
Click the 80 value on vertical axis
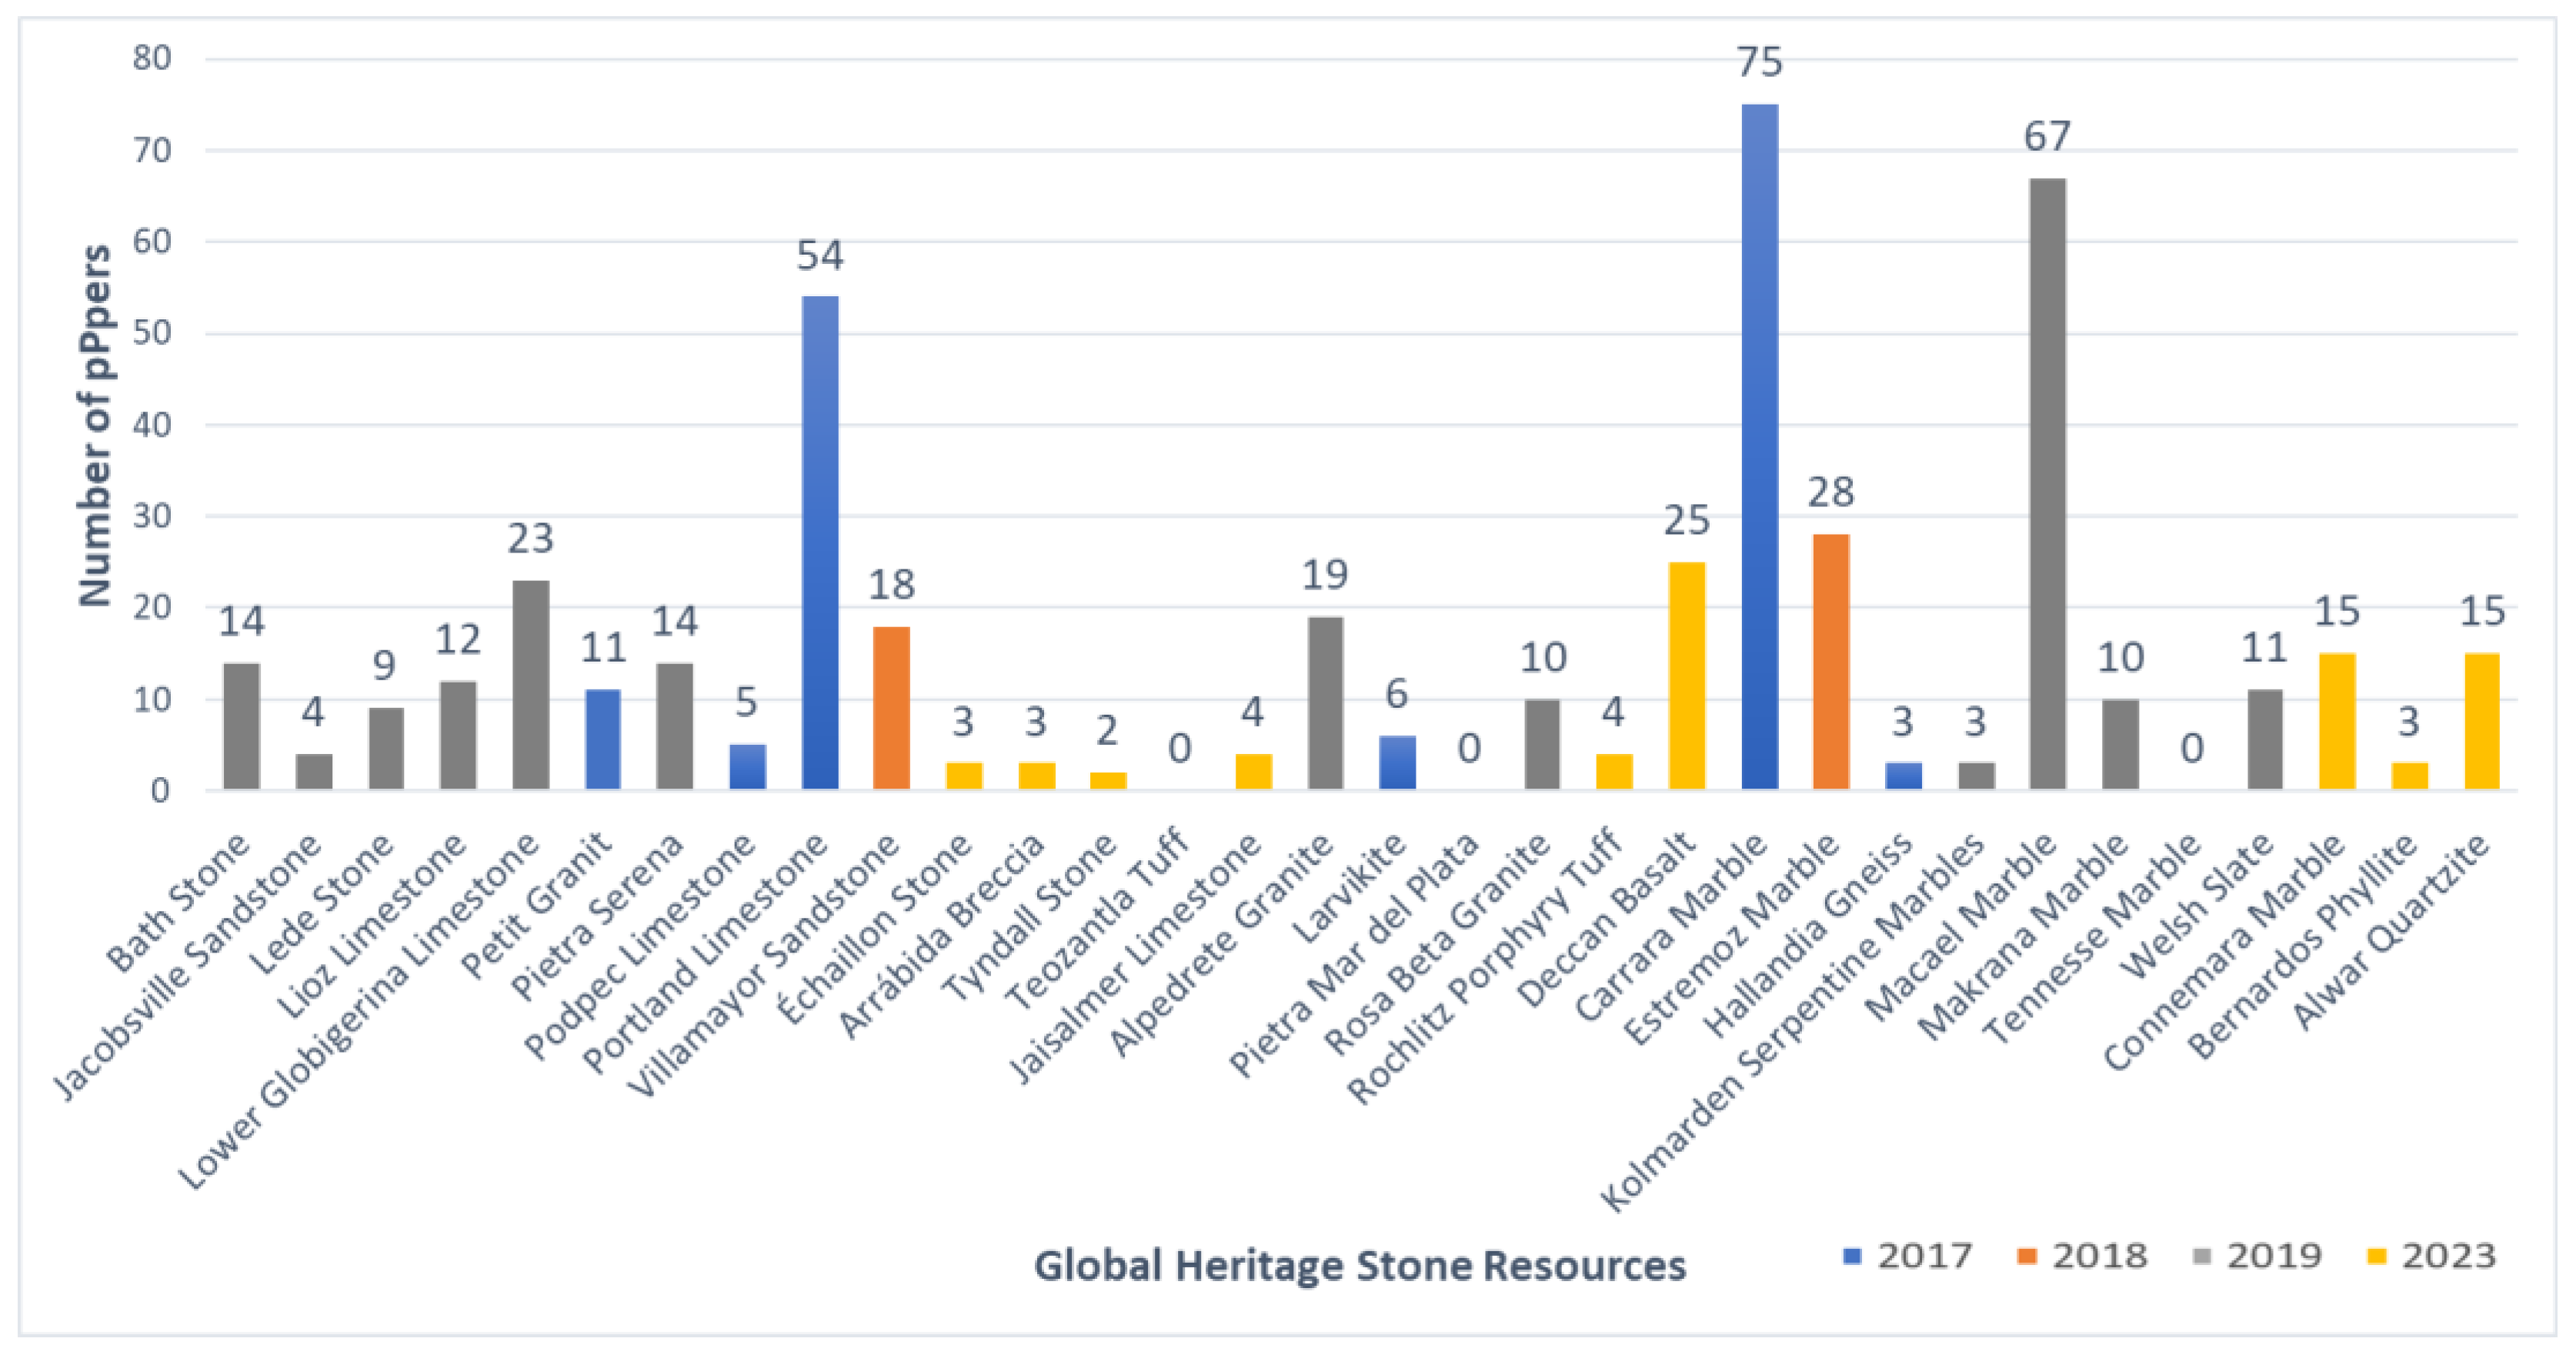point(152,58)
